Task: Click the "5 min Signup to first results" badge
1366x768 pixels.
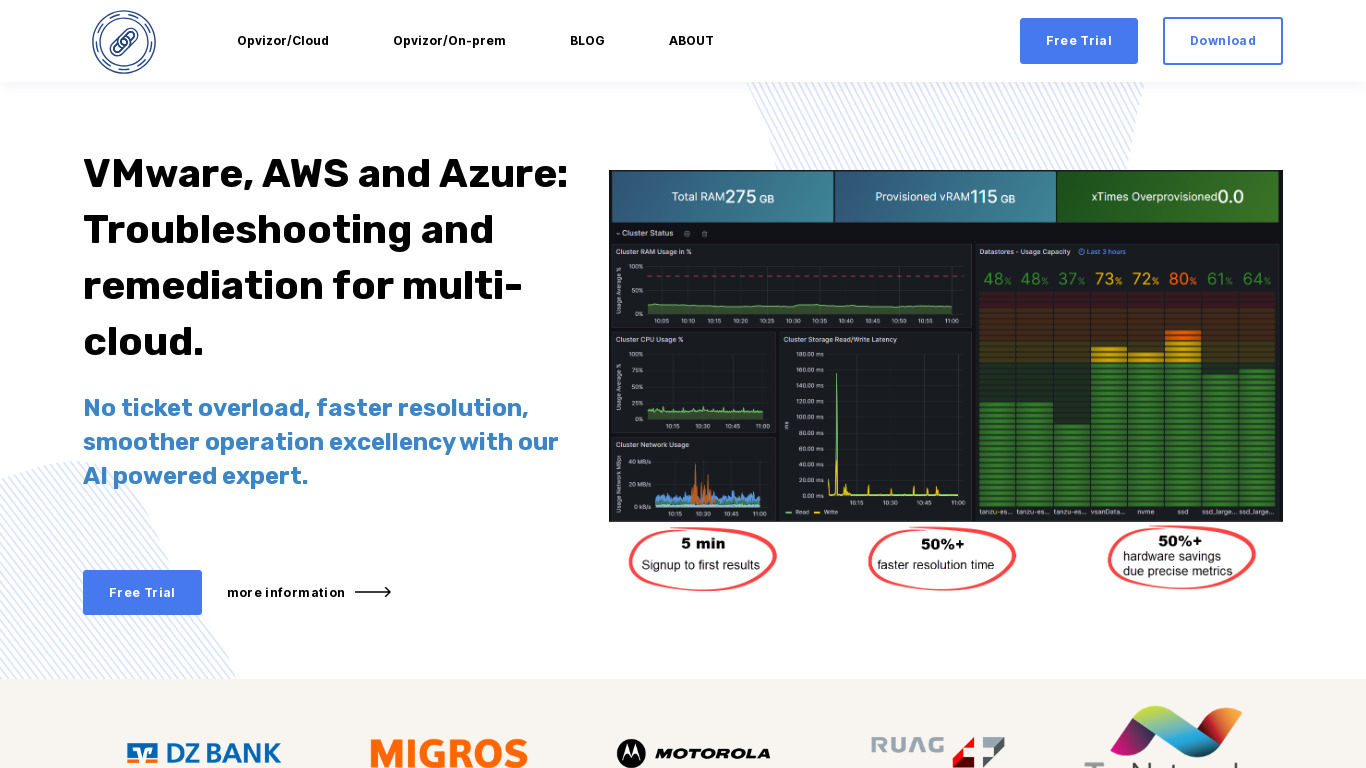Action: pos(702,558)
